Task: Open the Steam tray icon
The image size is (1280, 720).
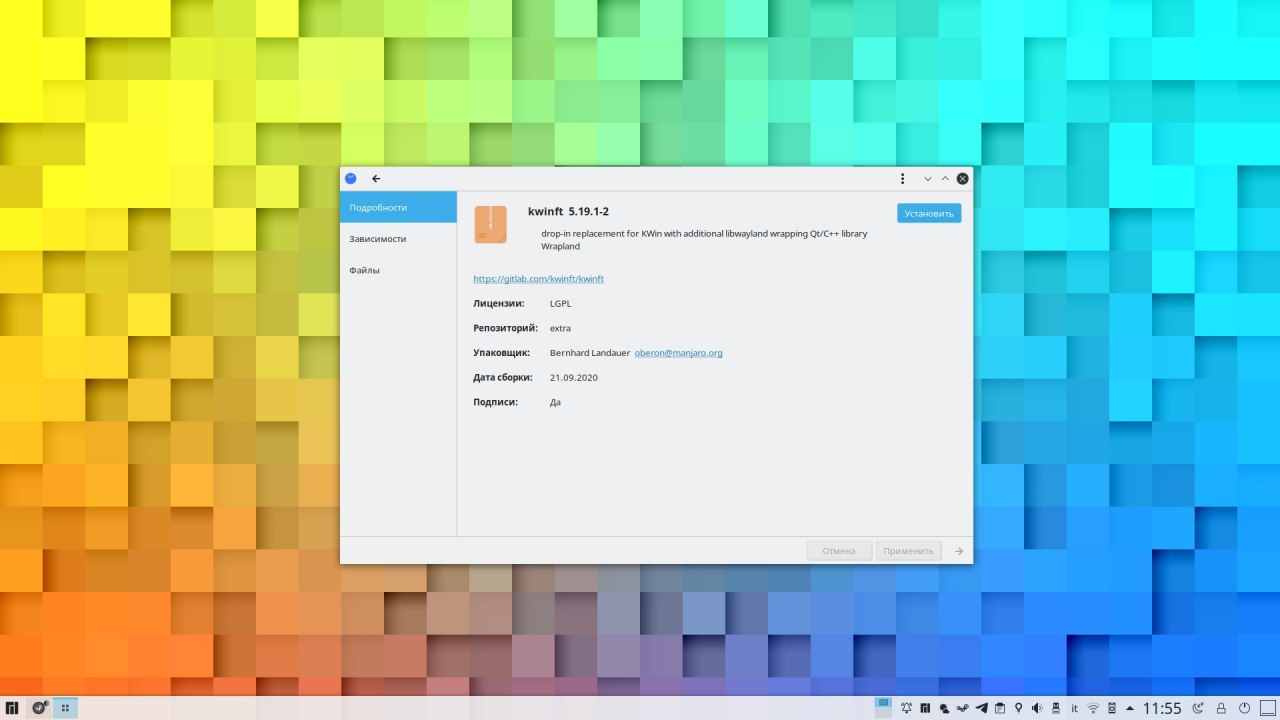Action: pyautogui.click(x=962, y=708)
